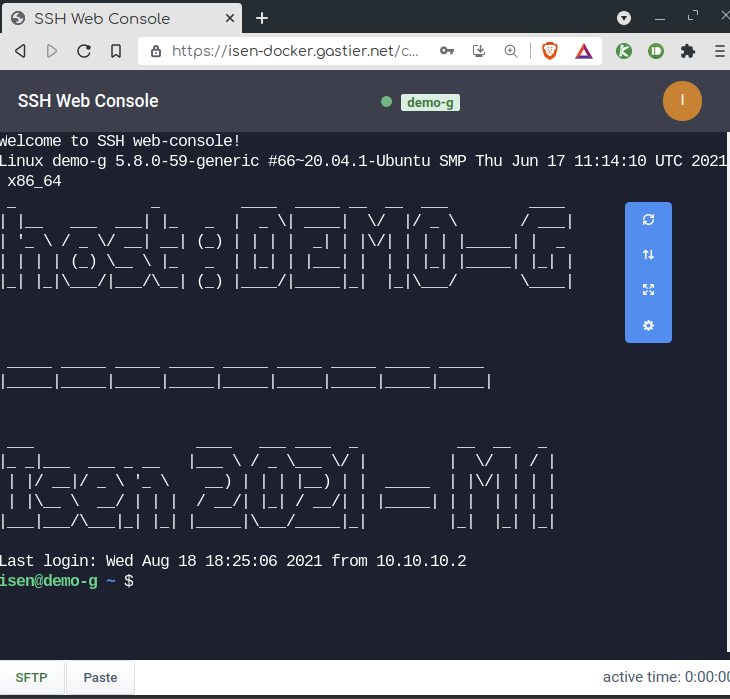Open the SFTP panel

(x=32, y=678)
